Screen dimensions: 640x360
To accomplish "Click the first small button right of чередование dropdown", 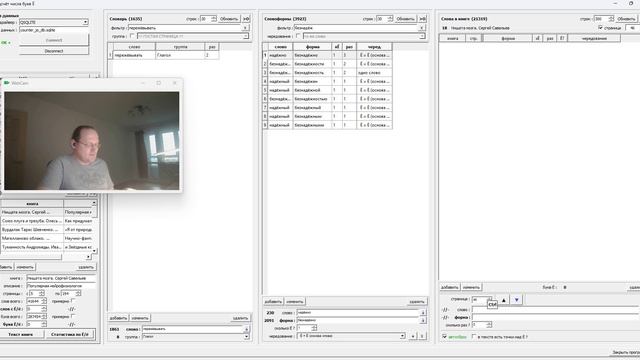I will 413,336.
